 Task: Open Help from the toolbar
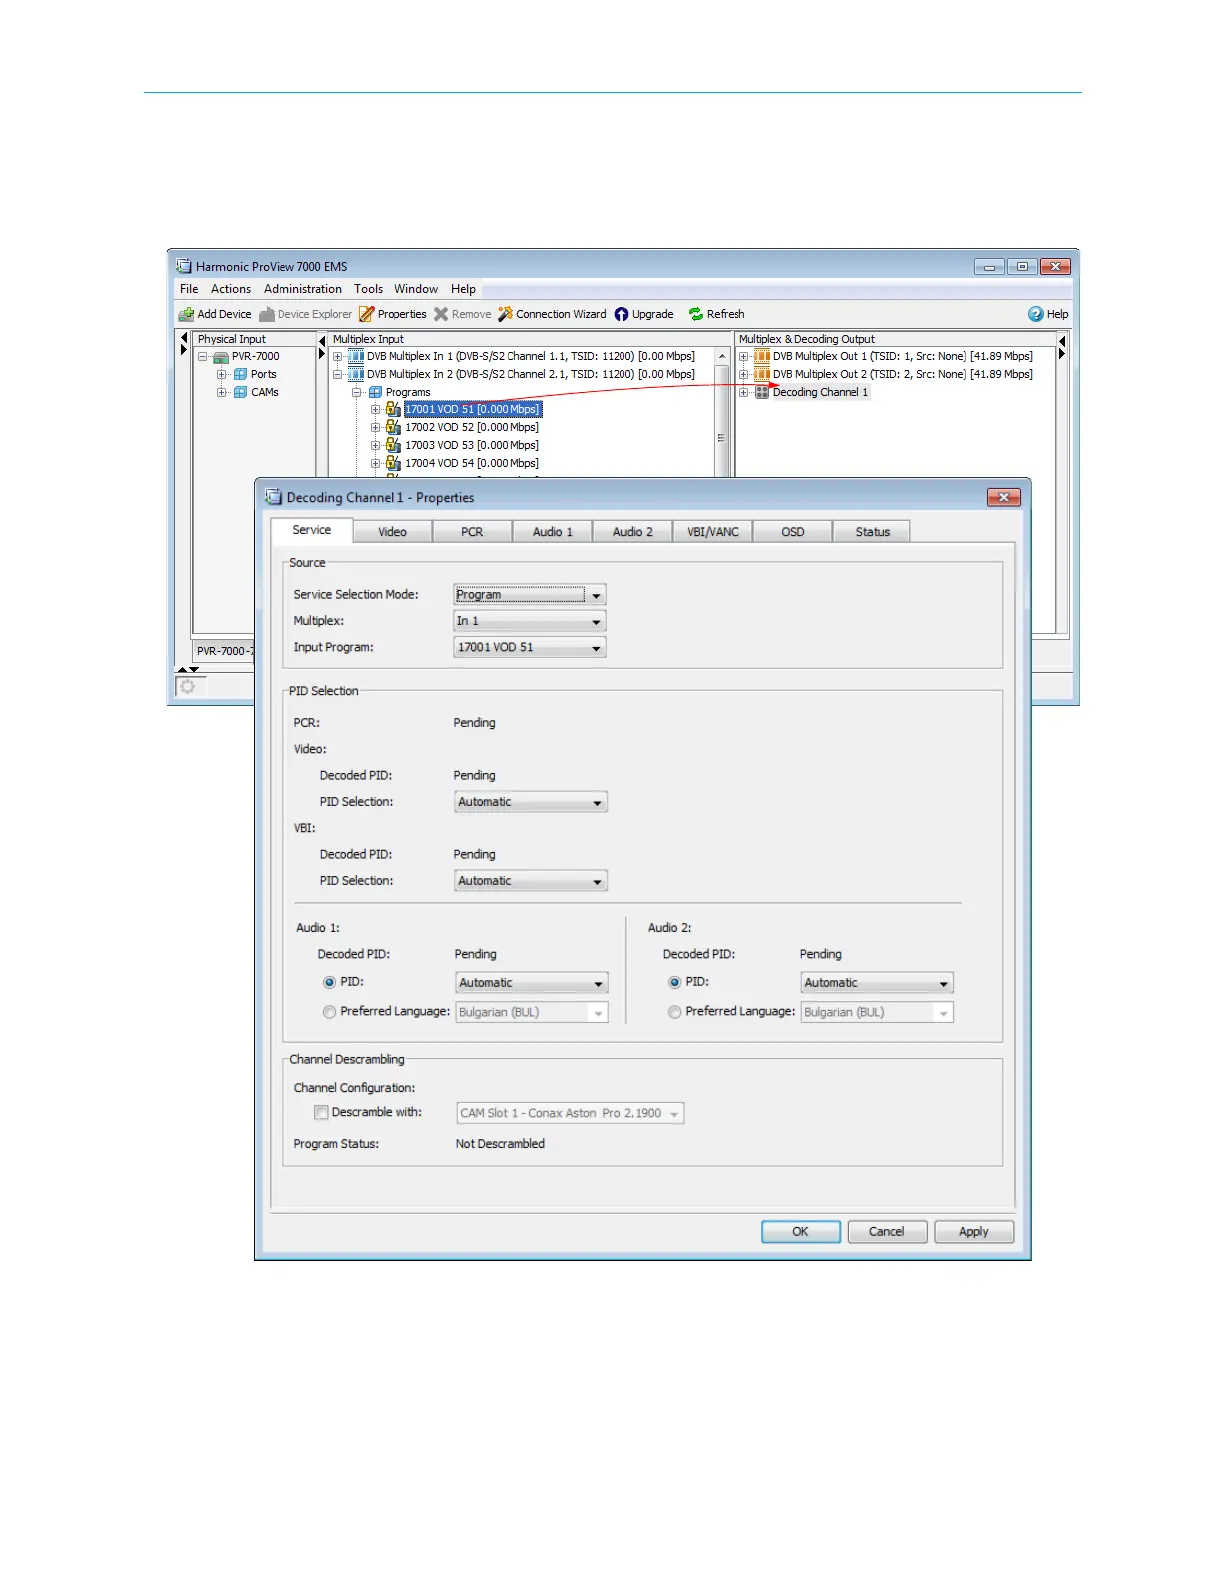coord(1036,314)
